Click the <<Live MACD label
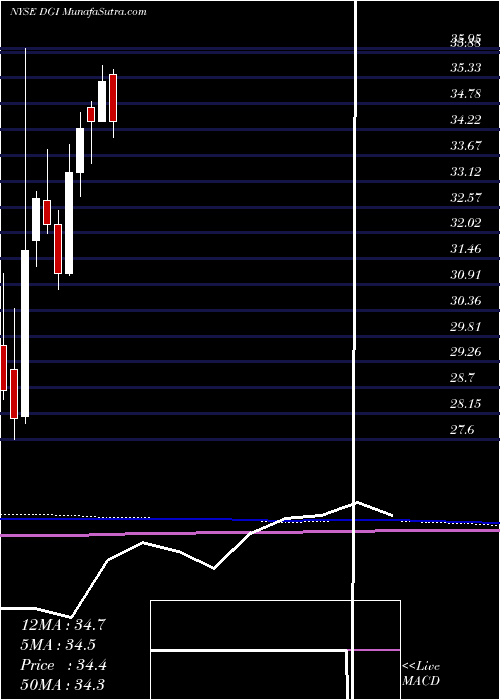Image resolution: width=500 pixels, height=700 pixels. point(421,674)
